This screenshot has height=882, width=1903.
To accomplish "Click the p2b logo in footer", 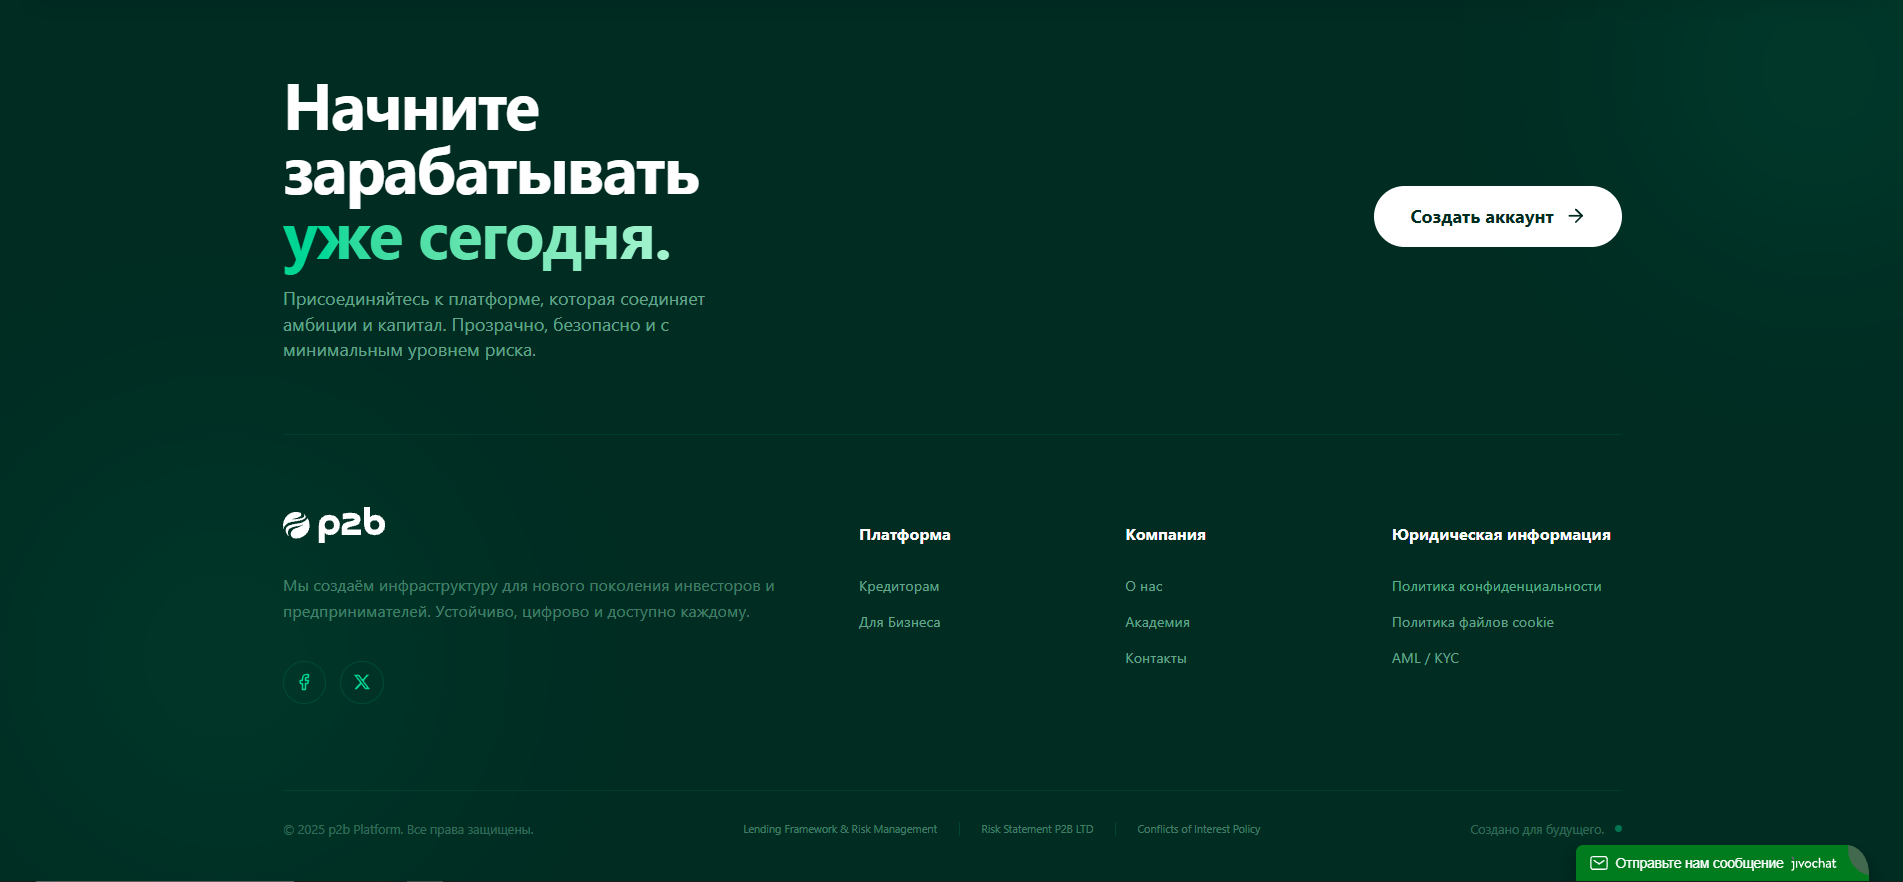I will tap(334, 524).
